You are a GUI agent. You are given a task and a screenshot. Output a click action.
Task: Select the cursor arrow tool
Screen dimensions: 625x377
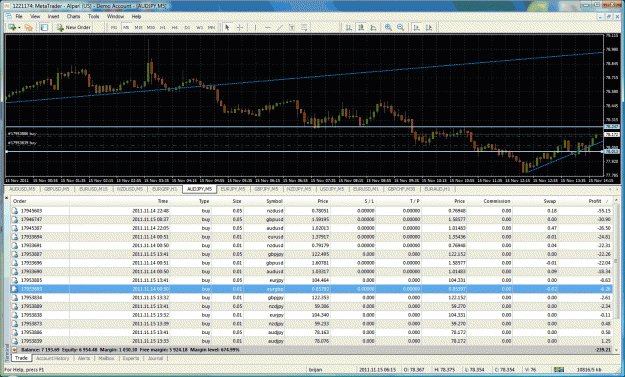coord(227,27)
